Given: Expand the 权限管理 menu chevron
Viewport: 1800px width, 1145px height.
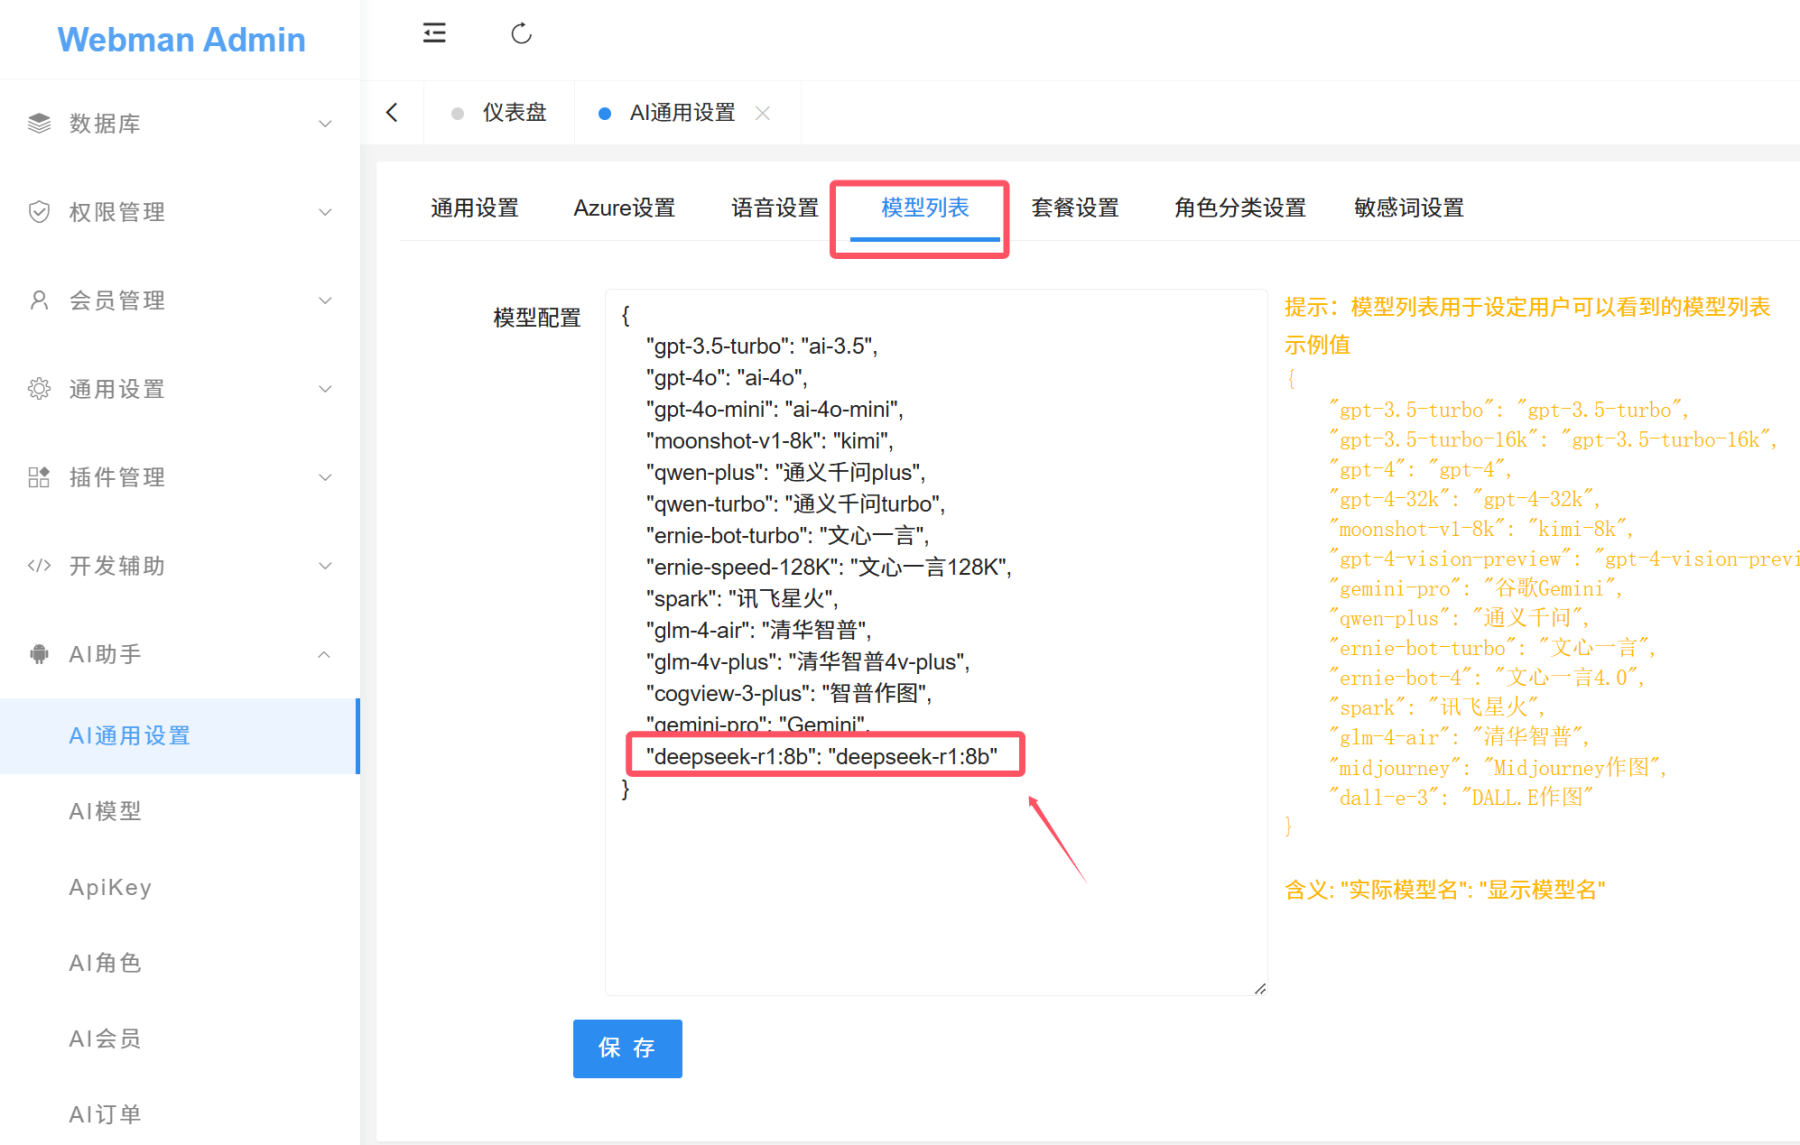Looking at the screenshot, I should point(325,212).
